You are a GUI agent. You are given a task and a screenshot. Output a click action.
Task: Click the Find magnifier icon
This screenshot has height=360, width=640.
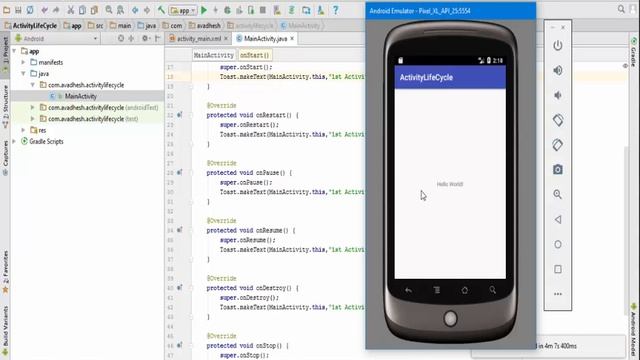click(109, 10)
